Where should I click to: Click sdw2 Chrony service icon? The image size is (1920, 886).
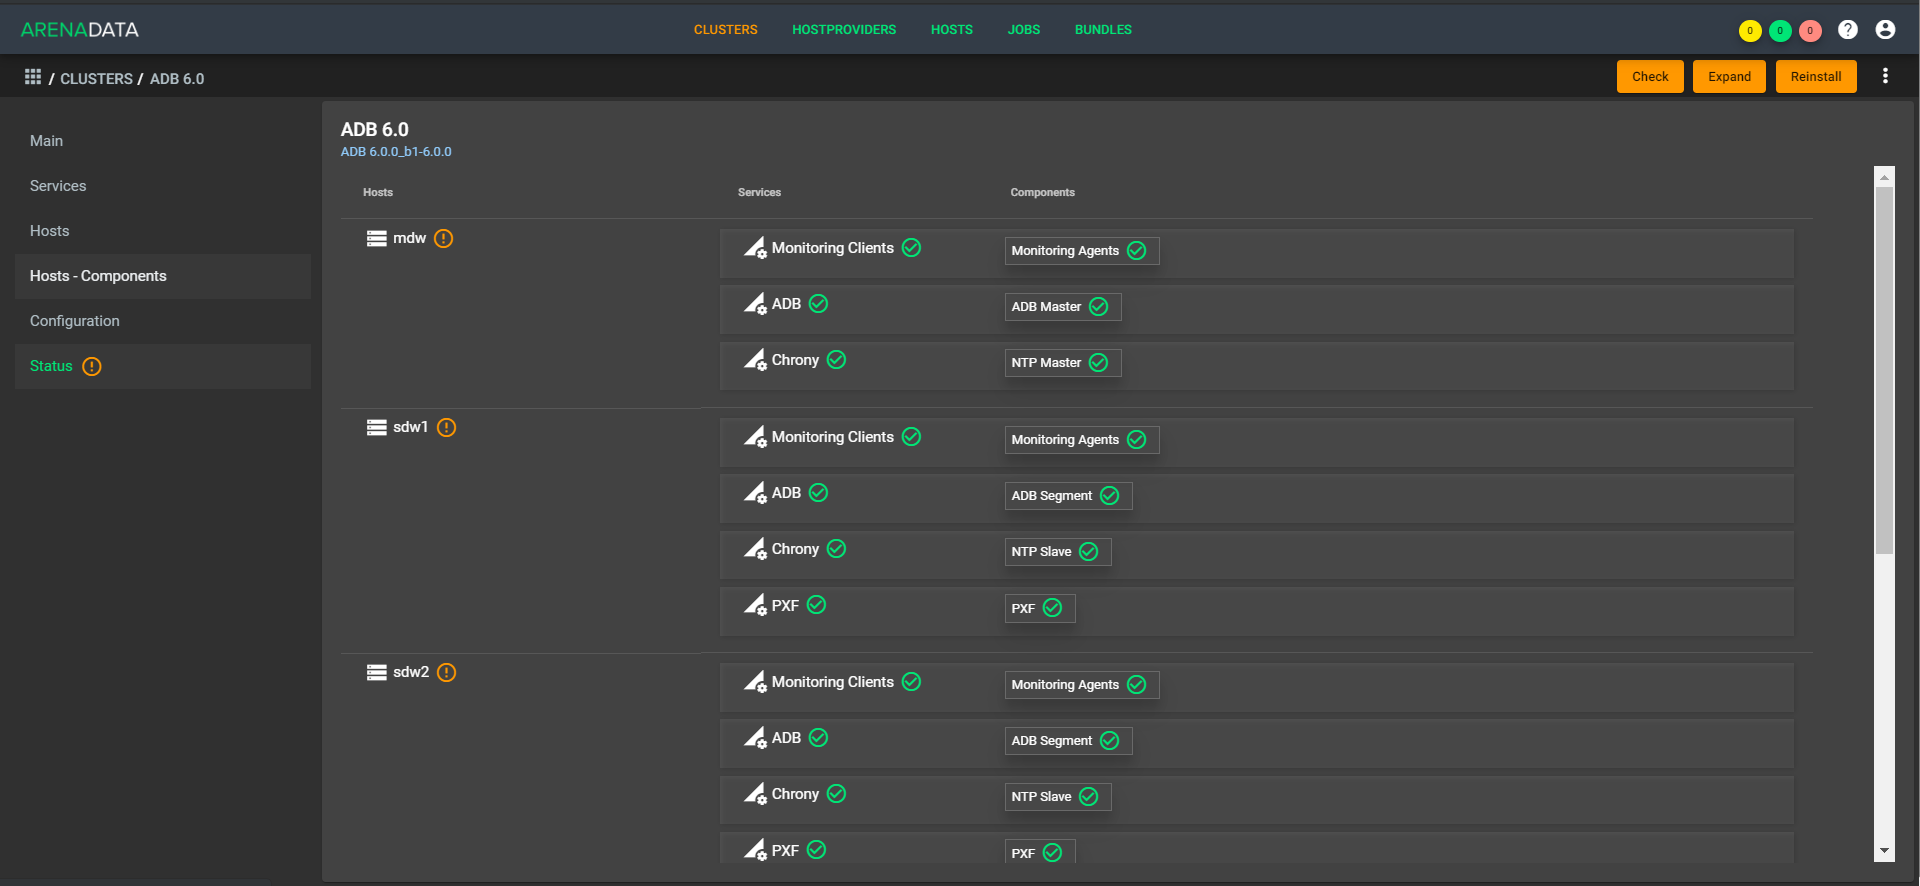click(x=755, y=794)
